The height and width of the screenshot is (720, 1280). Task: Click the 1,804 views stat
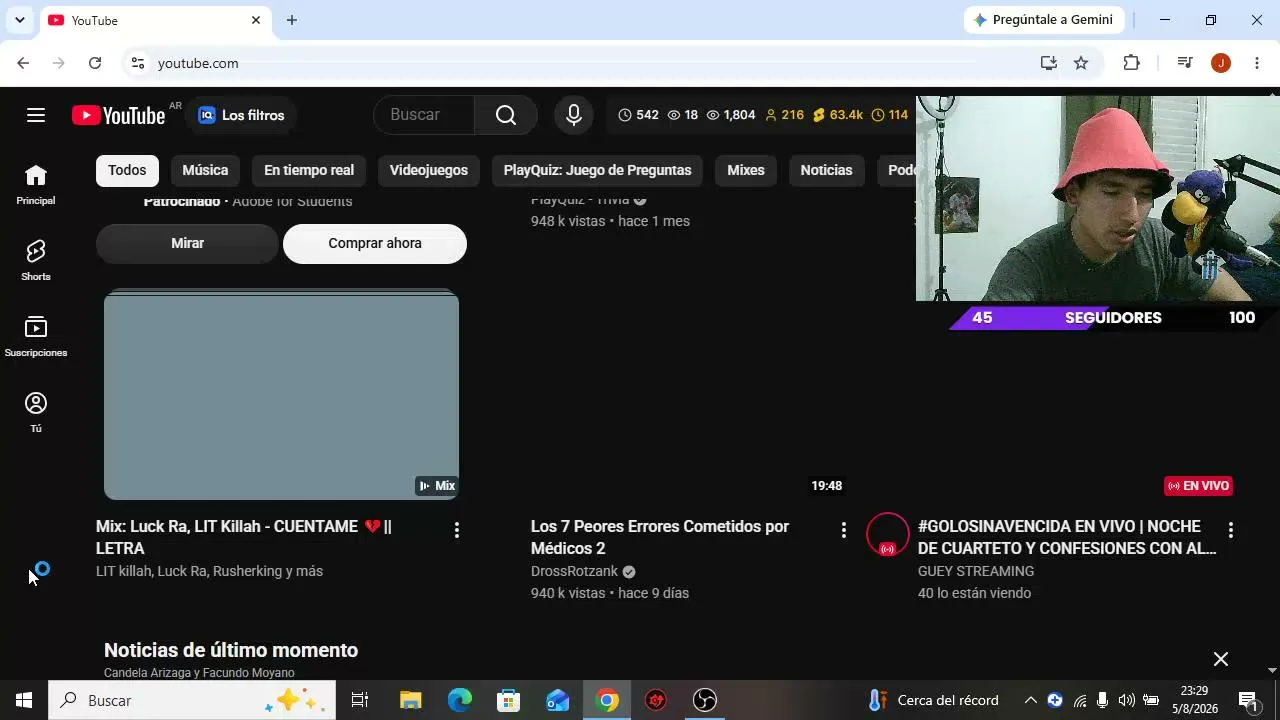(731, 115)
